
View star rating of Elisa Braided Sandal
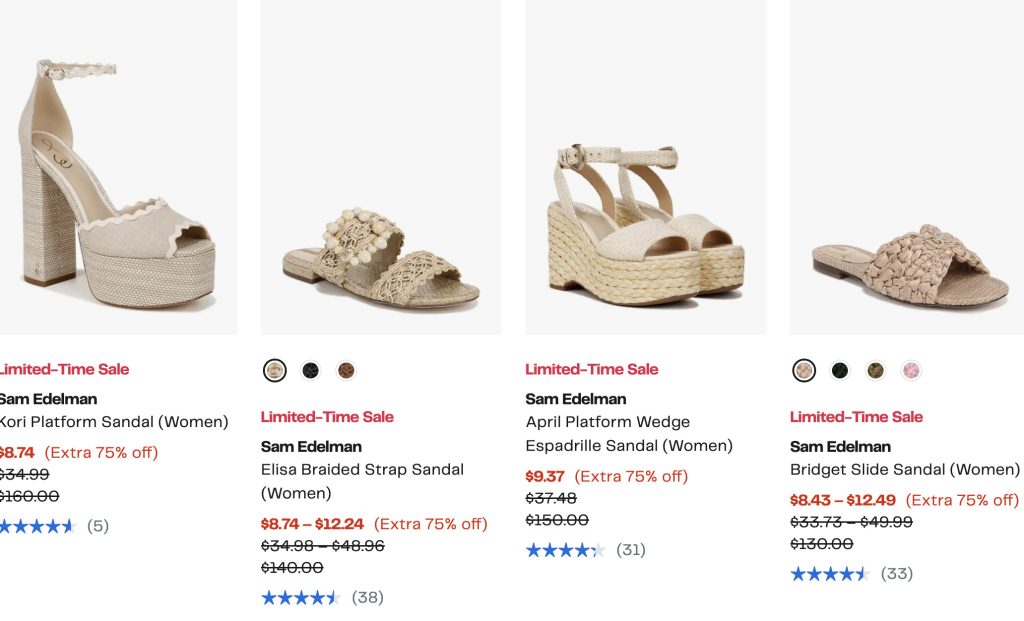click(300, 598)
